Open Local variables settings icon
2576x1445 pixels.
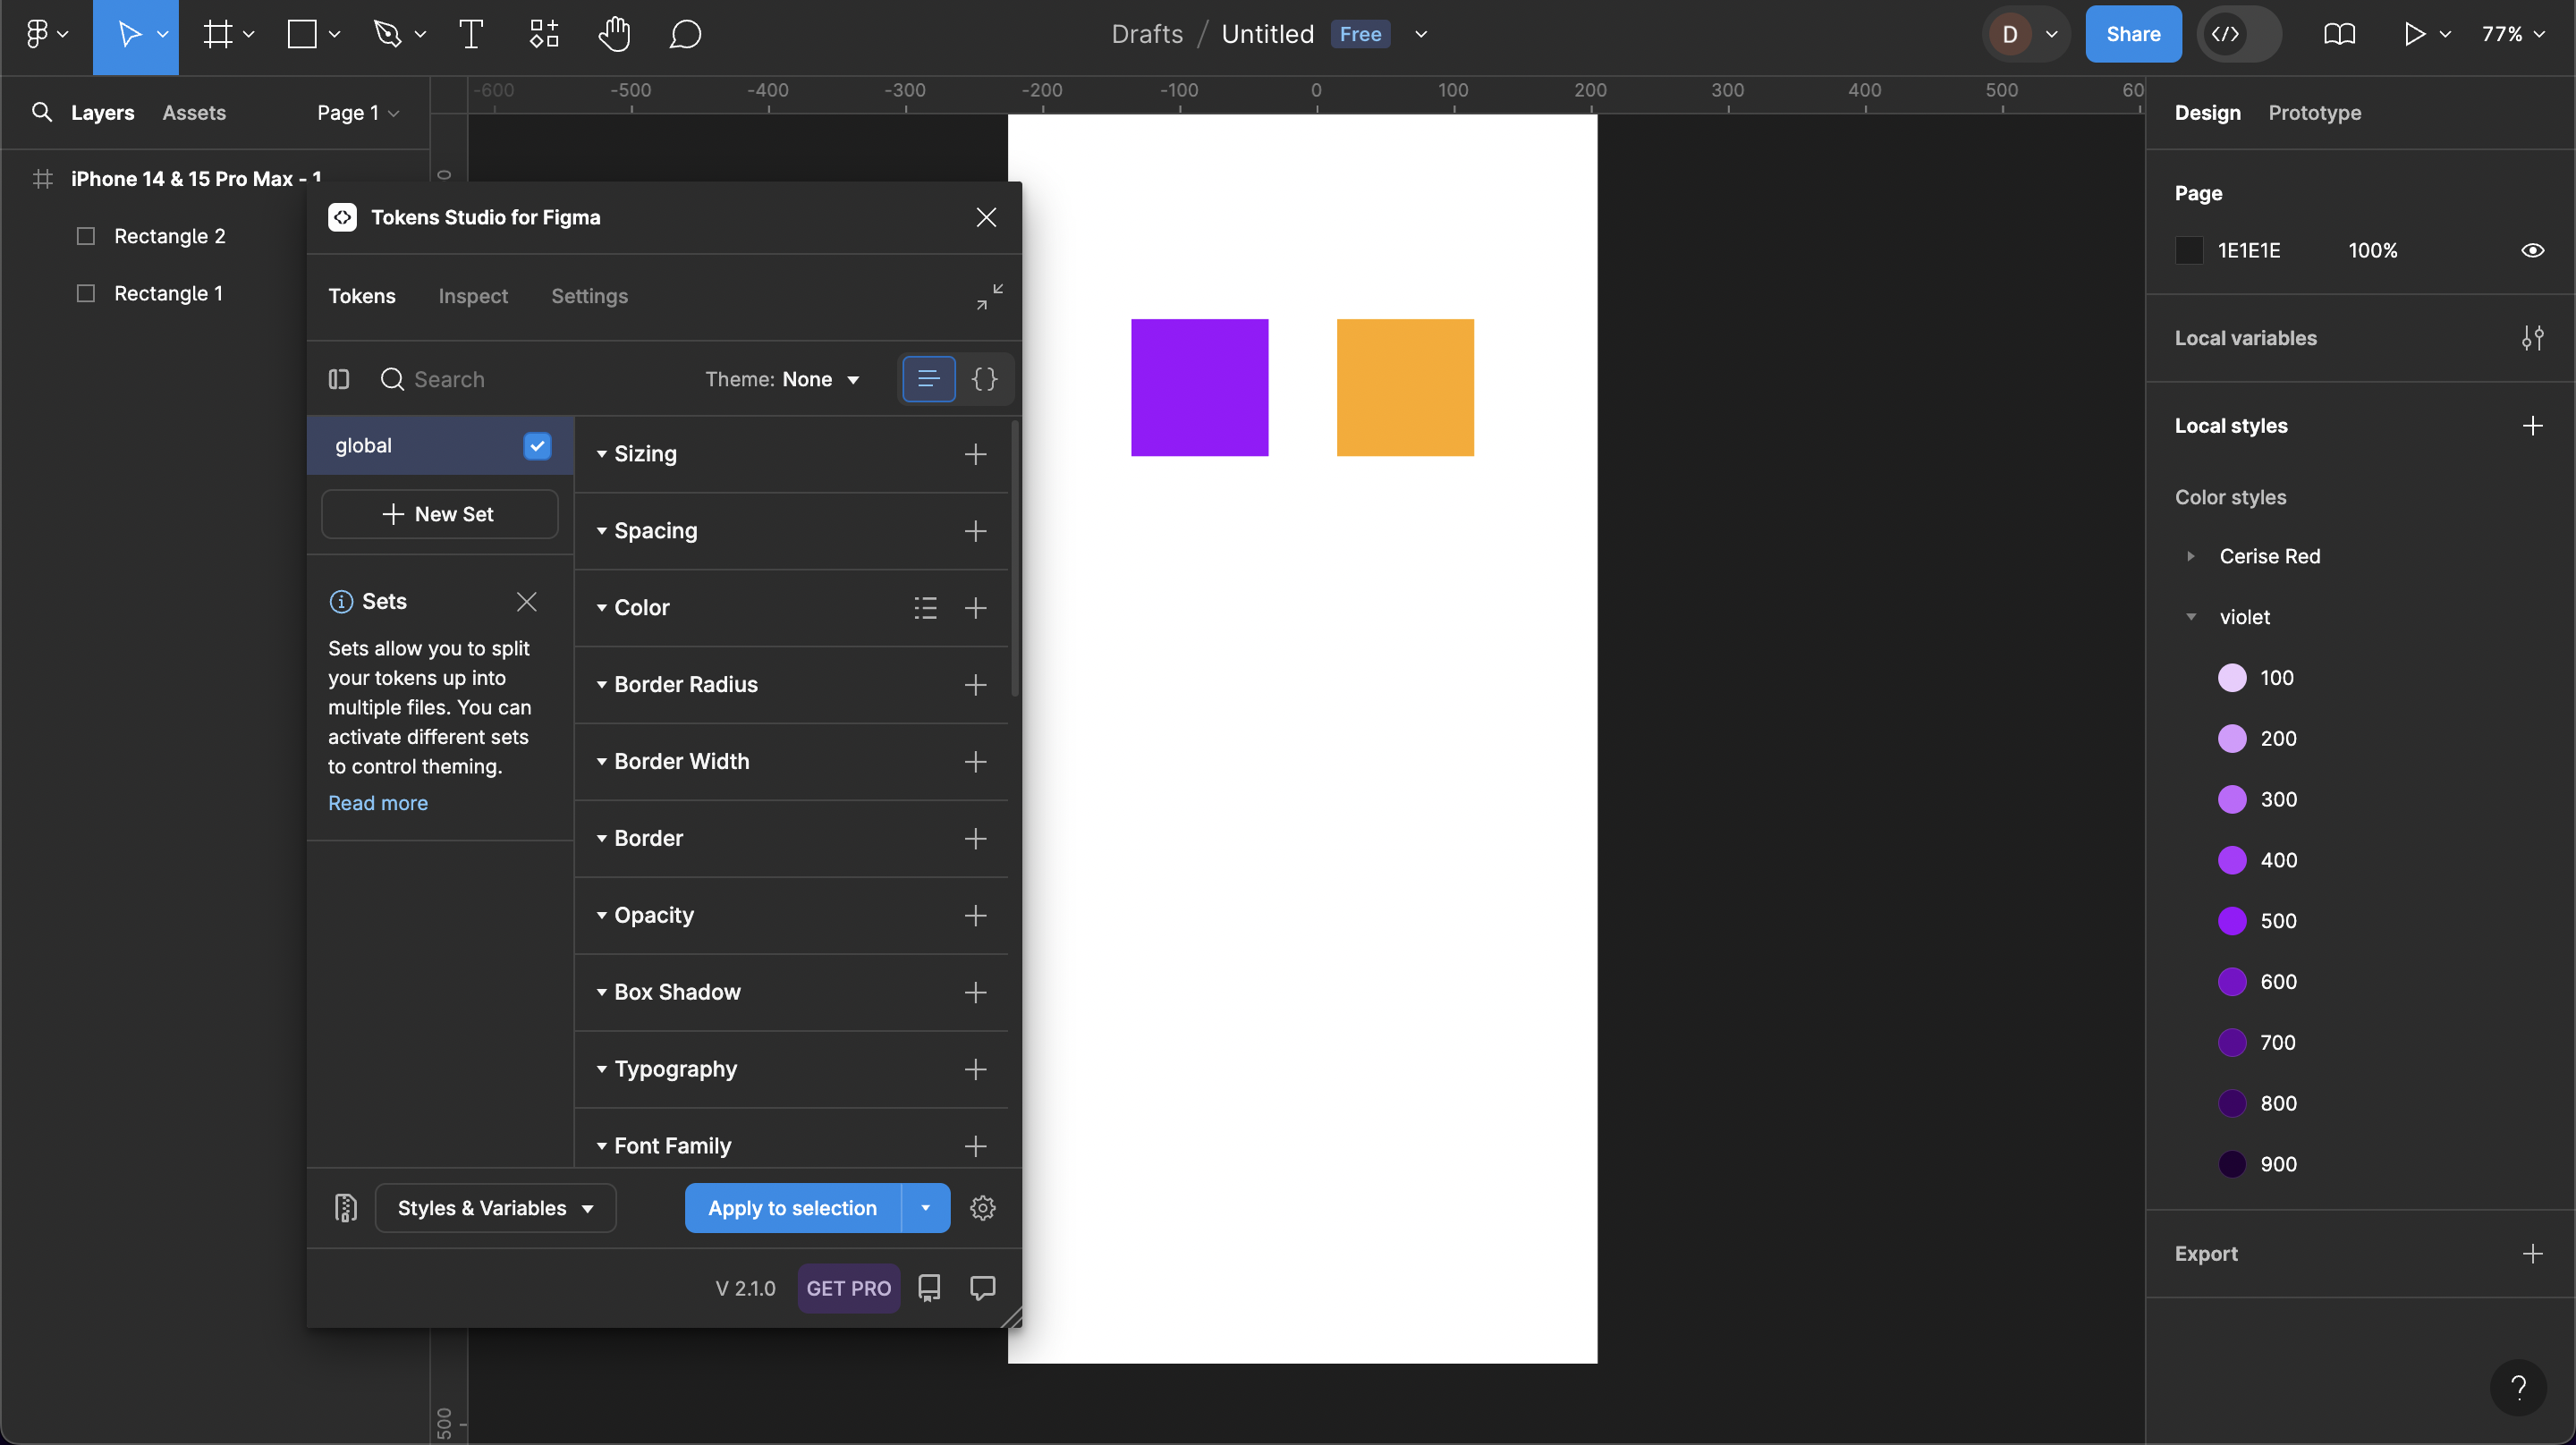(x=2532, y=338)
